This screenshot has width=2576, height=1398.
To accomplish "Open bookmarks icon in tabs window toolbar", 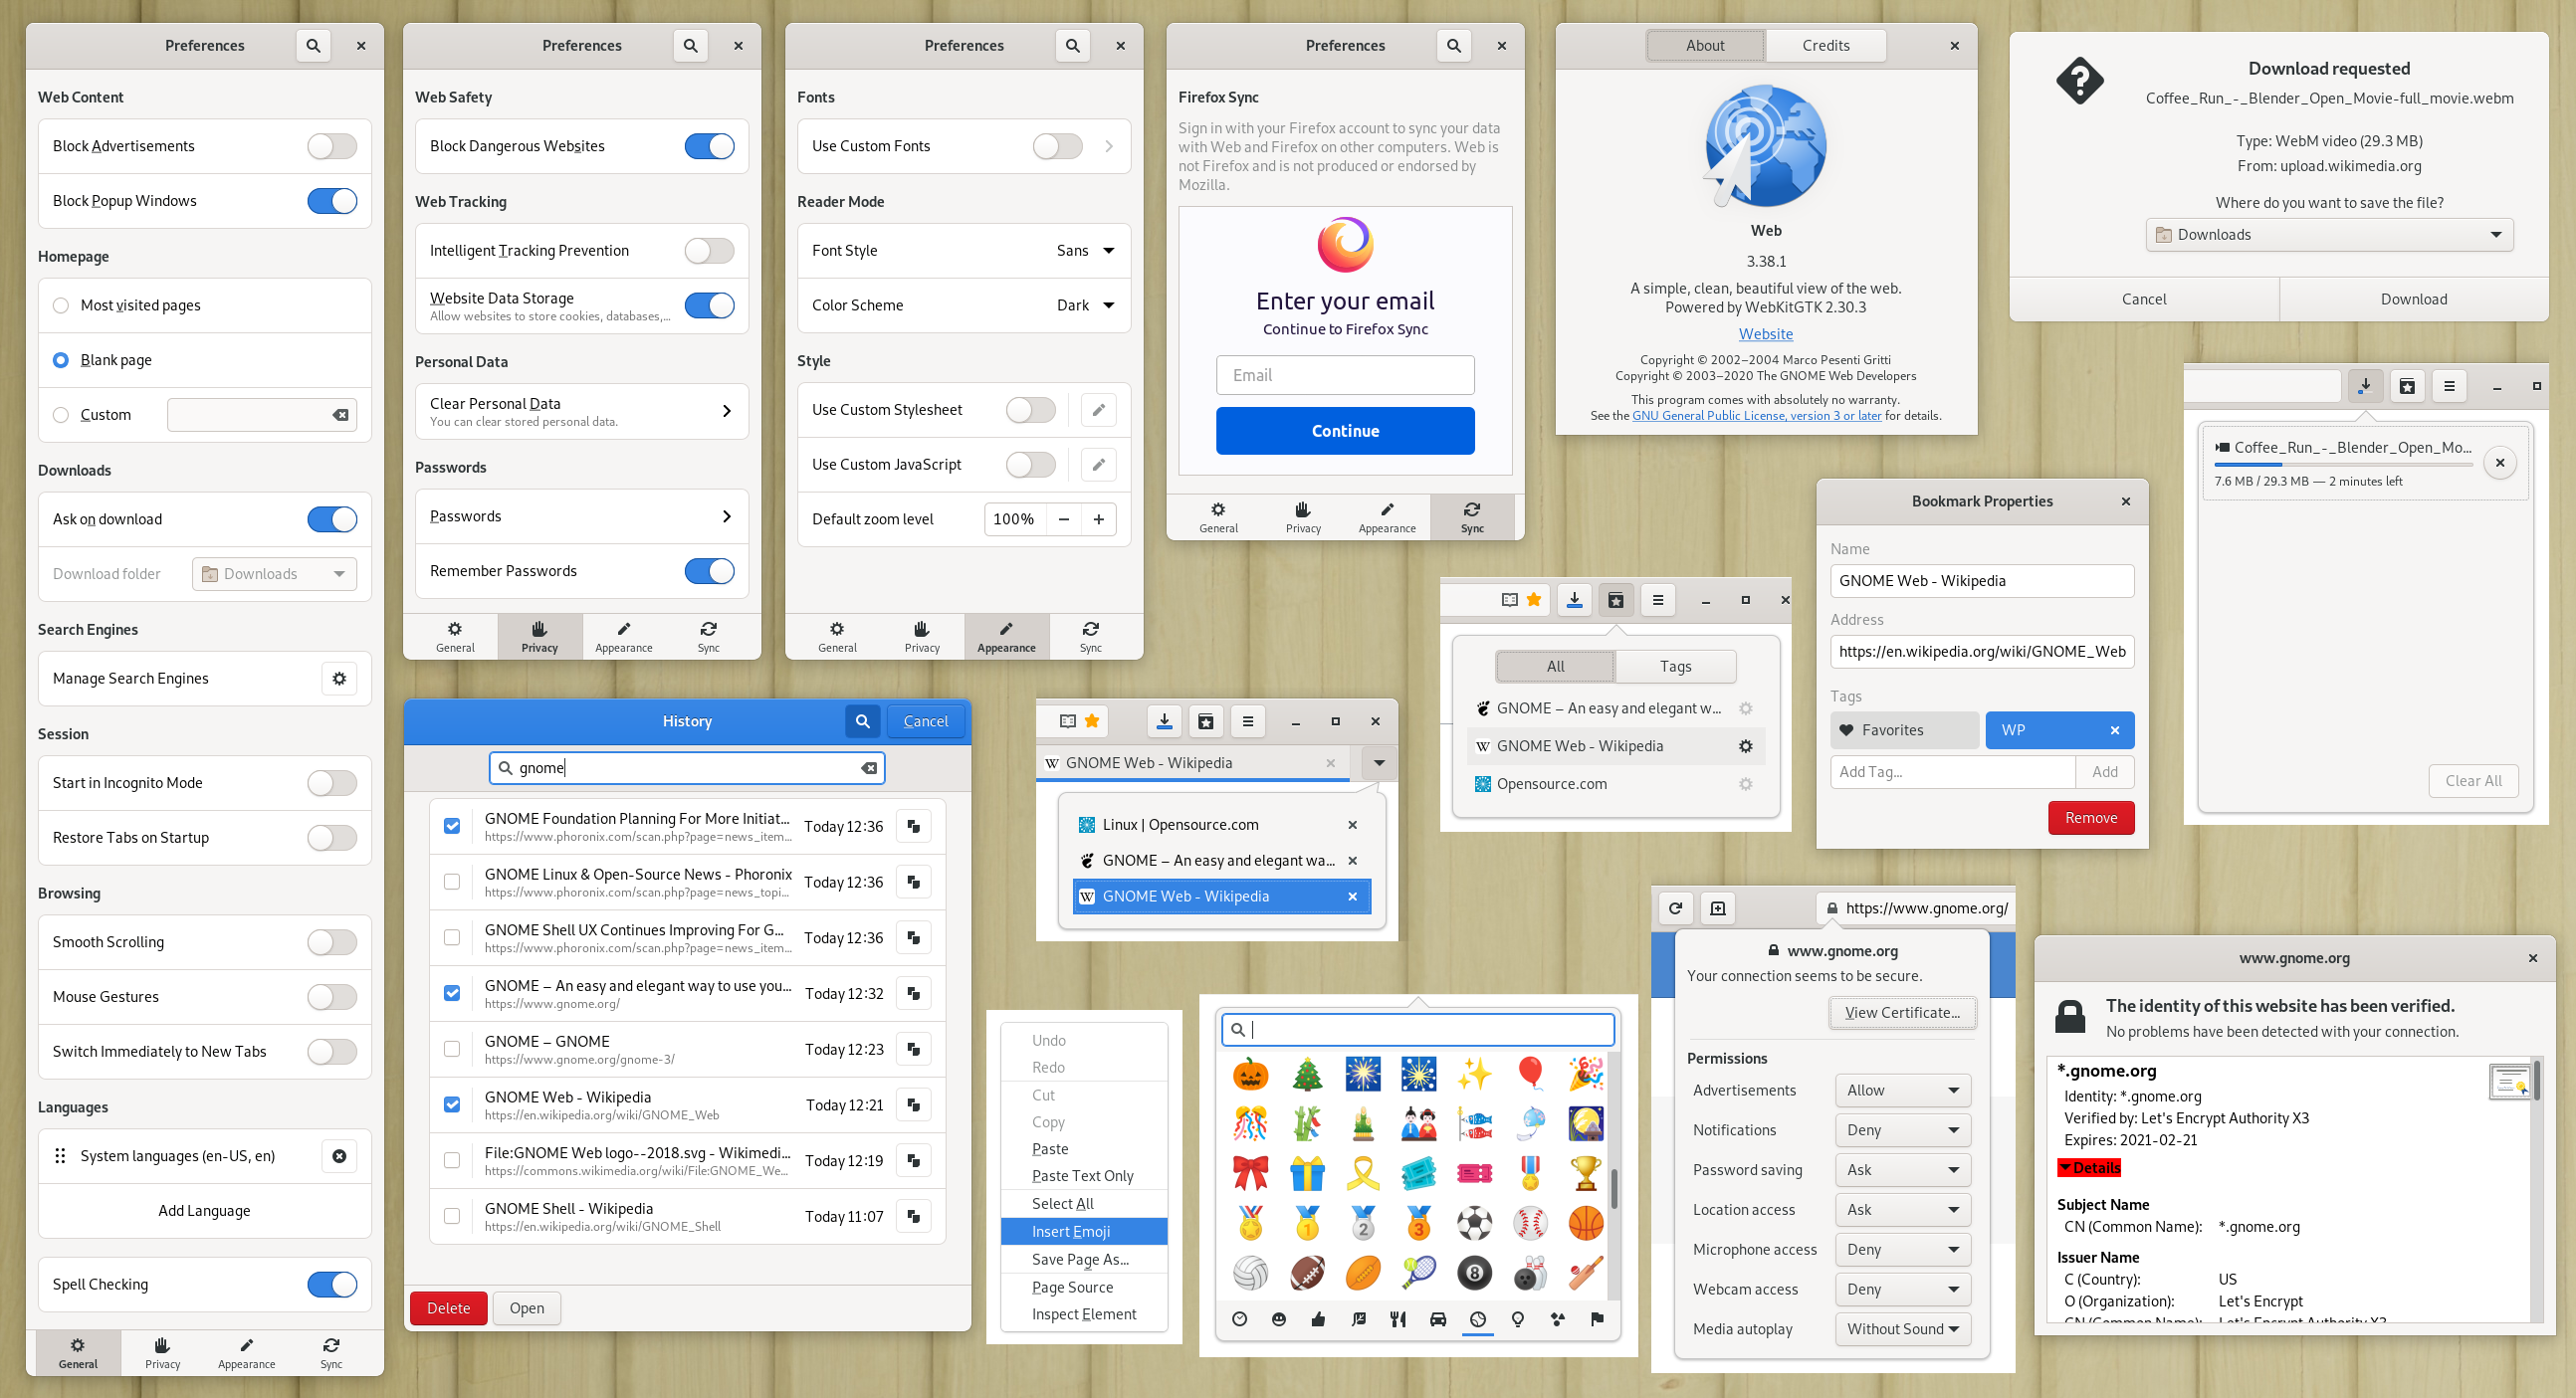I will coord(1206,721).
